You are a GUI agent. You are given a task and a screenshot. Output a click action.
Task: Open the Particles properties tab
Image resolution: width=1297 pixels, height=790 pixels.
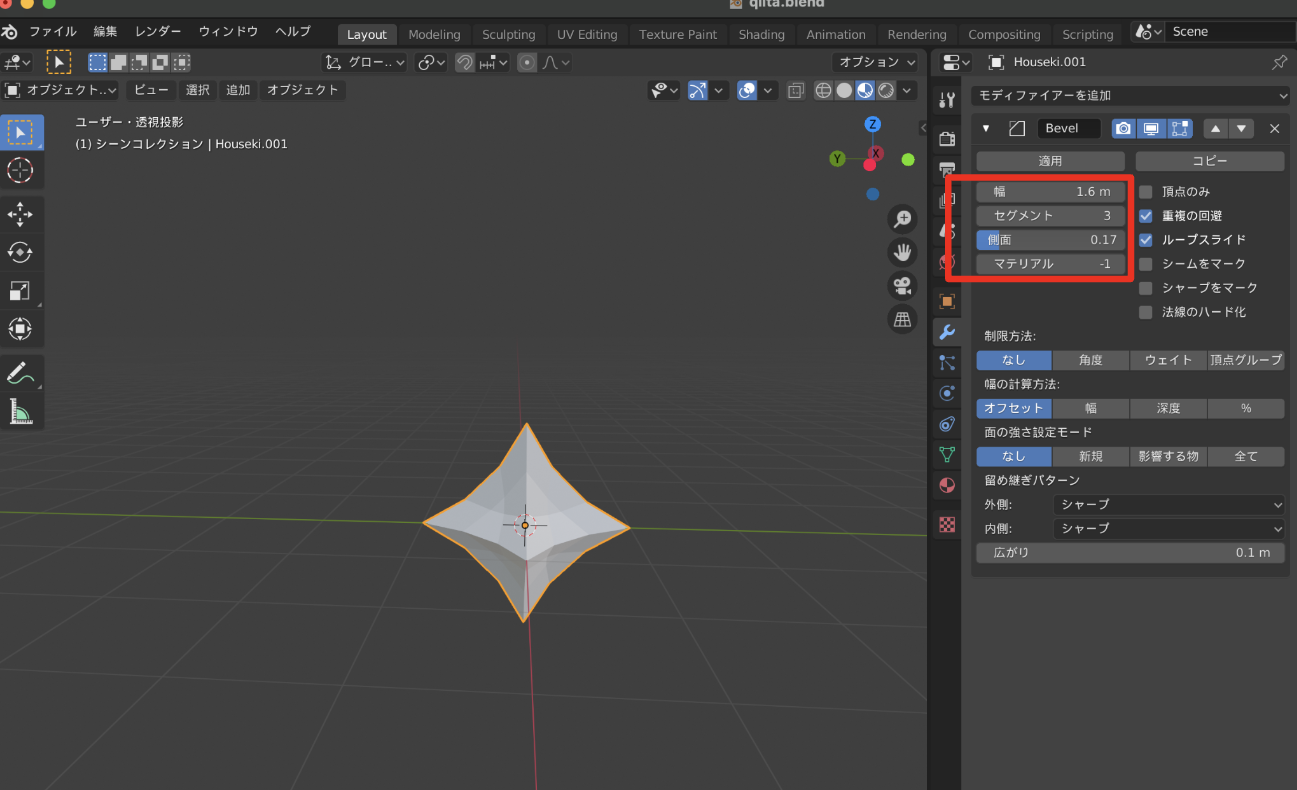(946, 363)
